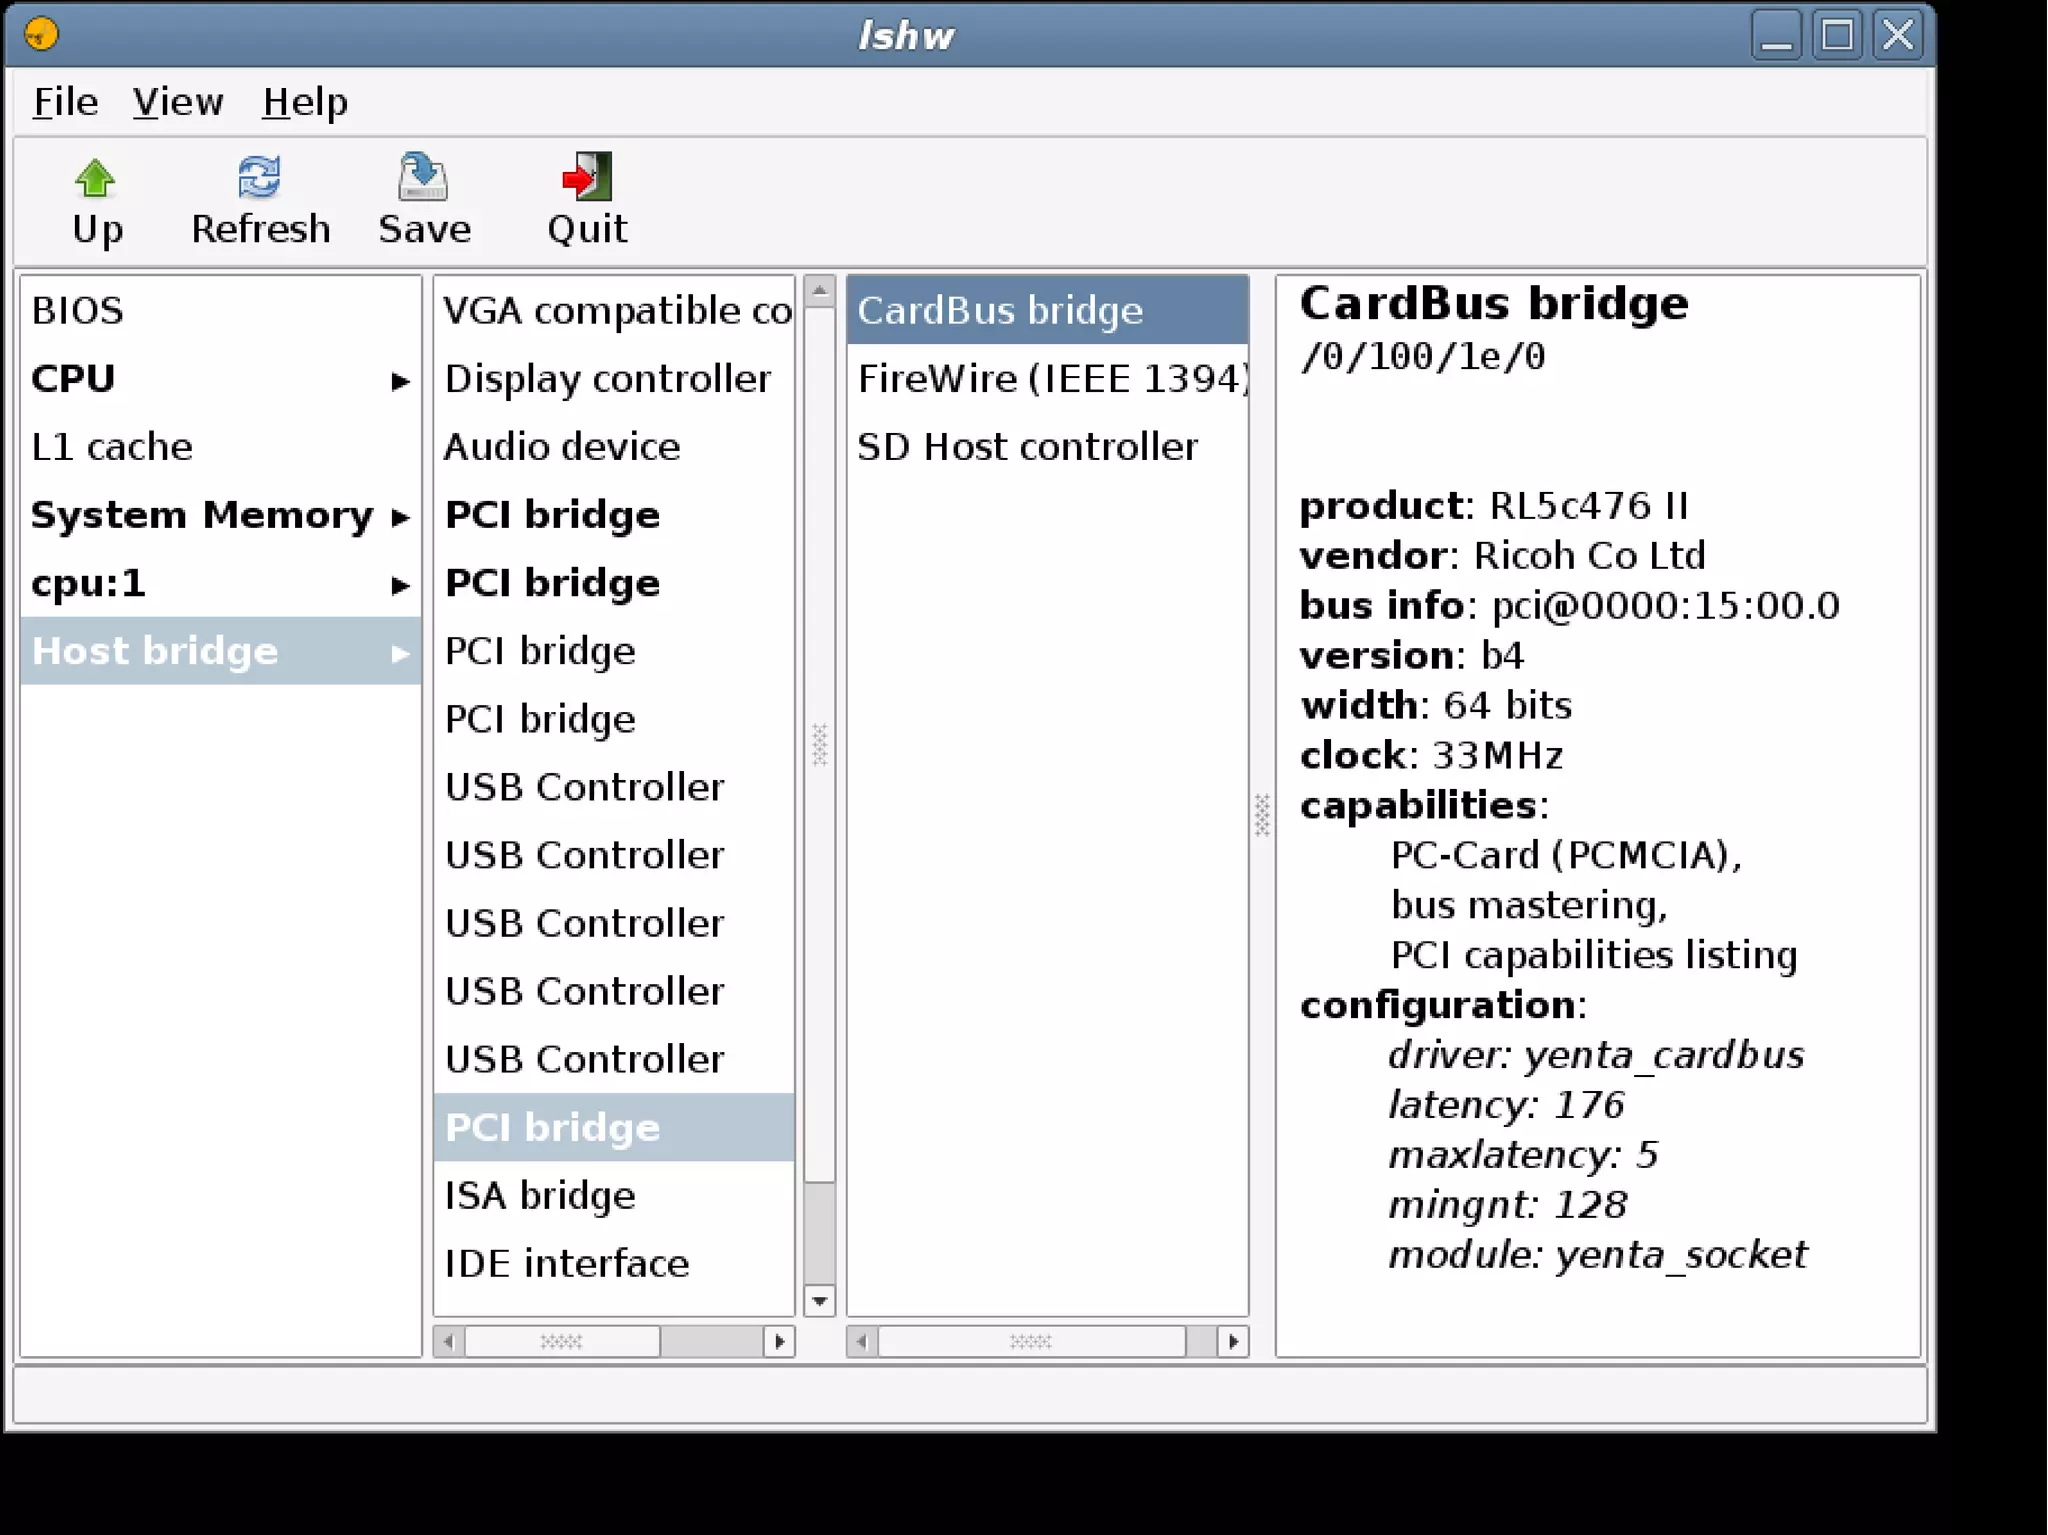2048x1535 pixels.
Task: Open the Help menu
Action: coord(305,102)
